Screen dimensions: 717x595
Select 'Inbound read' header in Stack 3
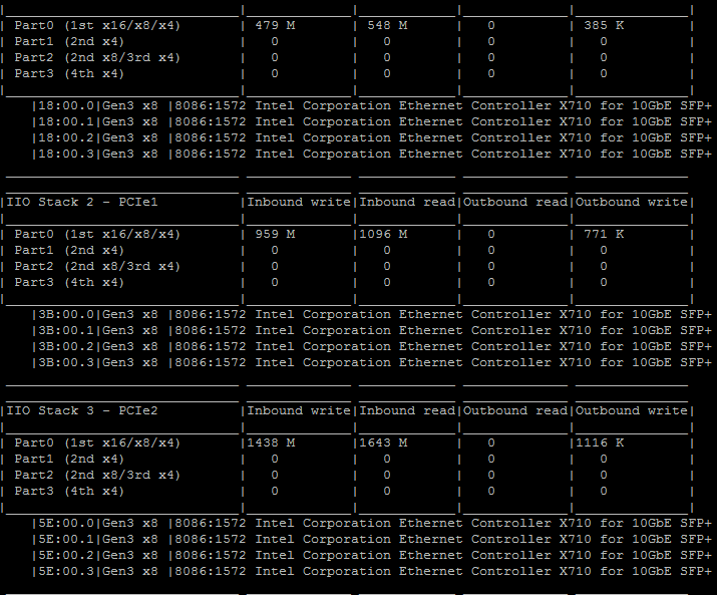point(407,411)
